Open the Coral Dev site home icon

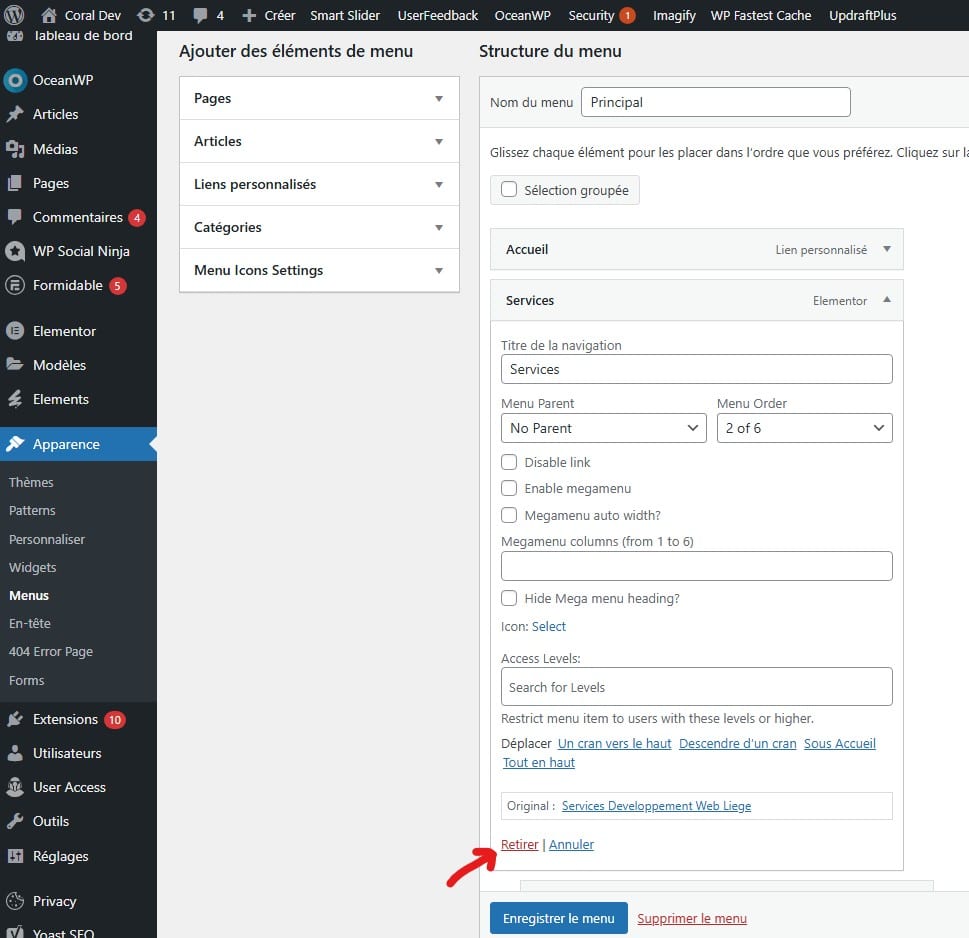pos(48,15)
